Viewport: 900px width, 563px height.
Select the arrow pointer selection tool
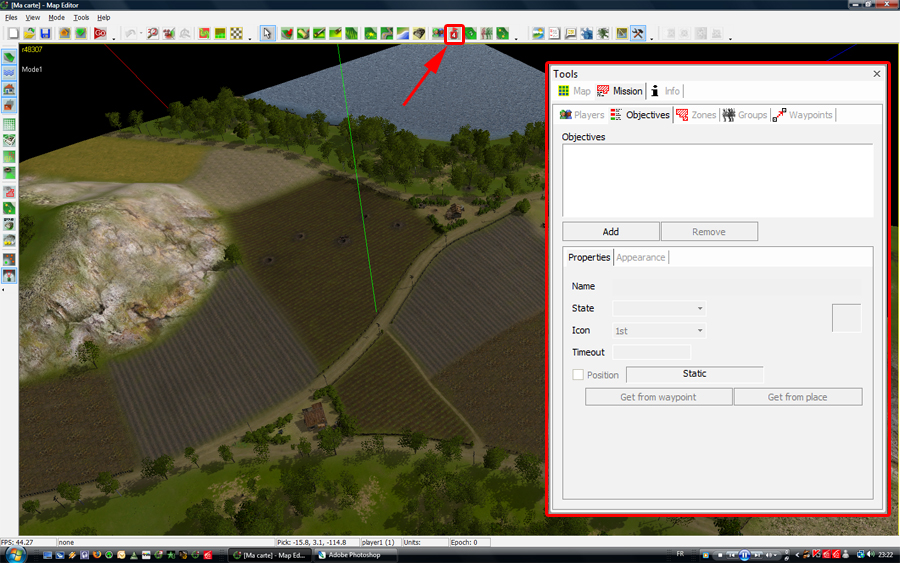(x=267, y=33)
